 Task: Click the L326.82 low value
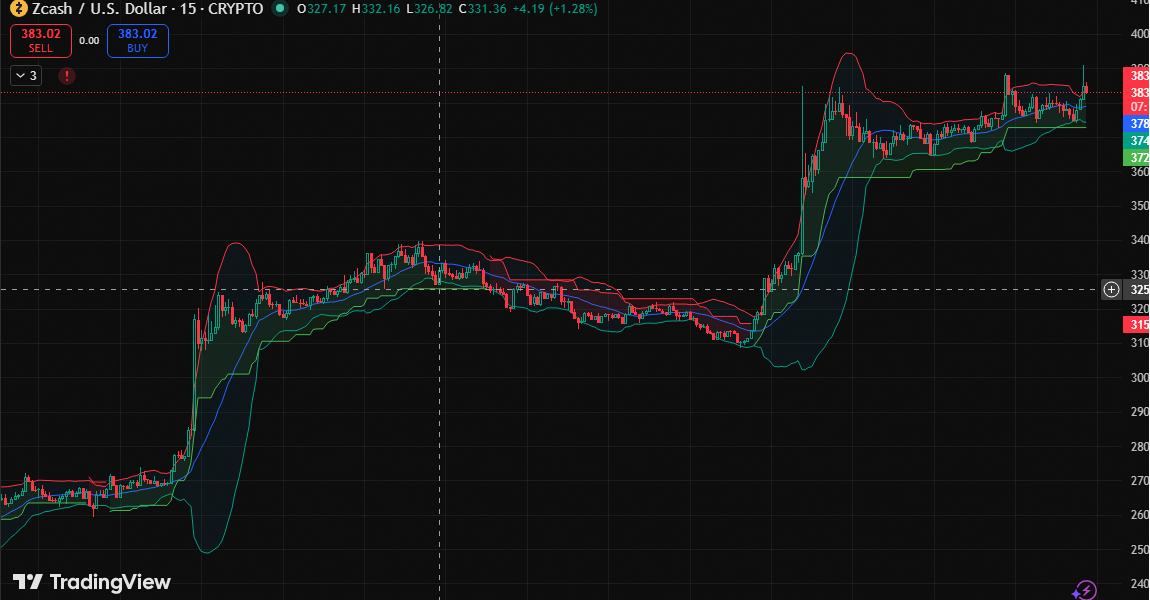click(x=429, y=9)
